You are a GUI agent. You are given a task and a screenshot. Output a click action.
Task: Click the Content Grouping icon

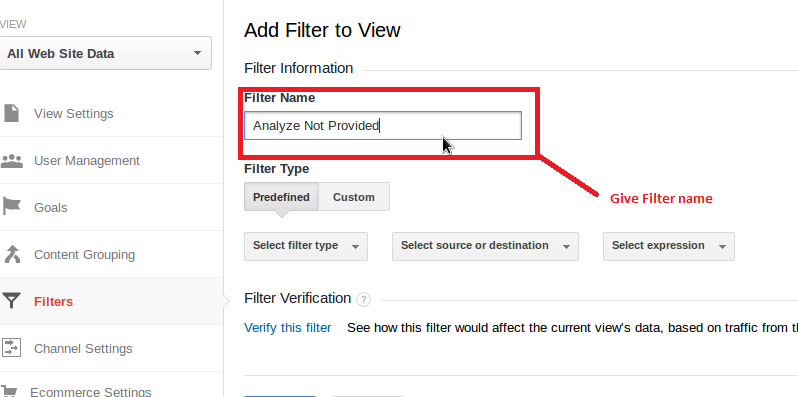(11, 254)
